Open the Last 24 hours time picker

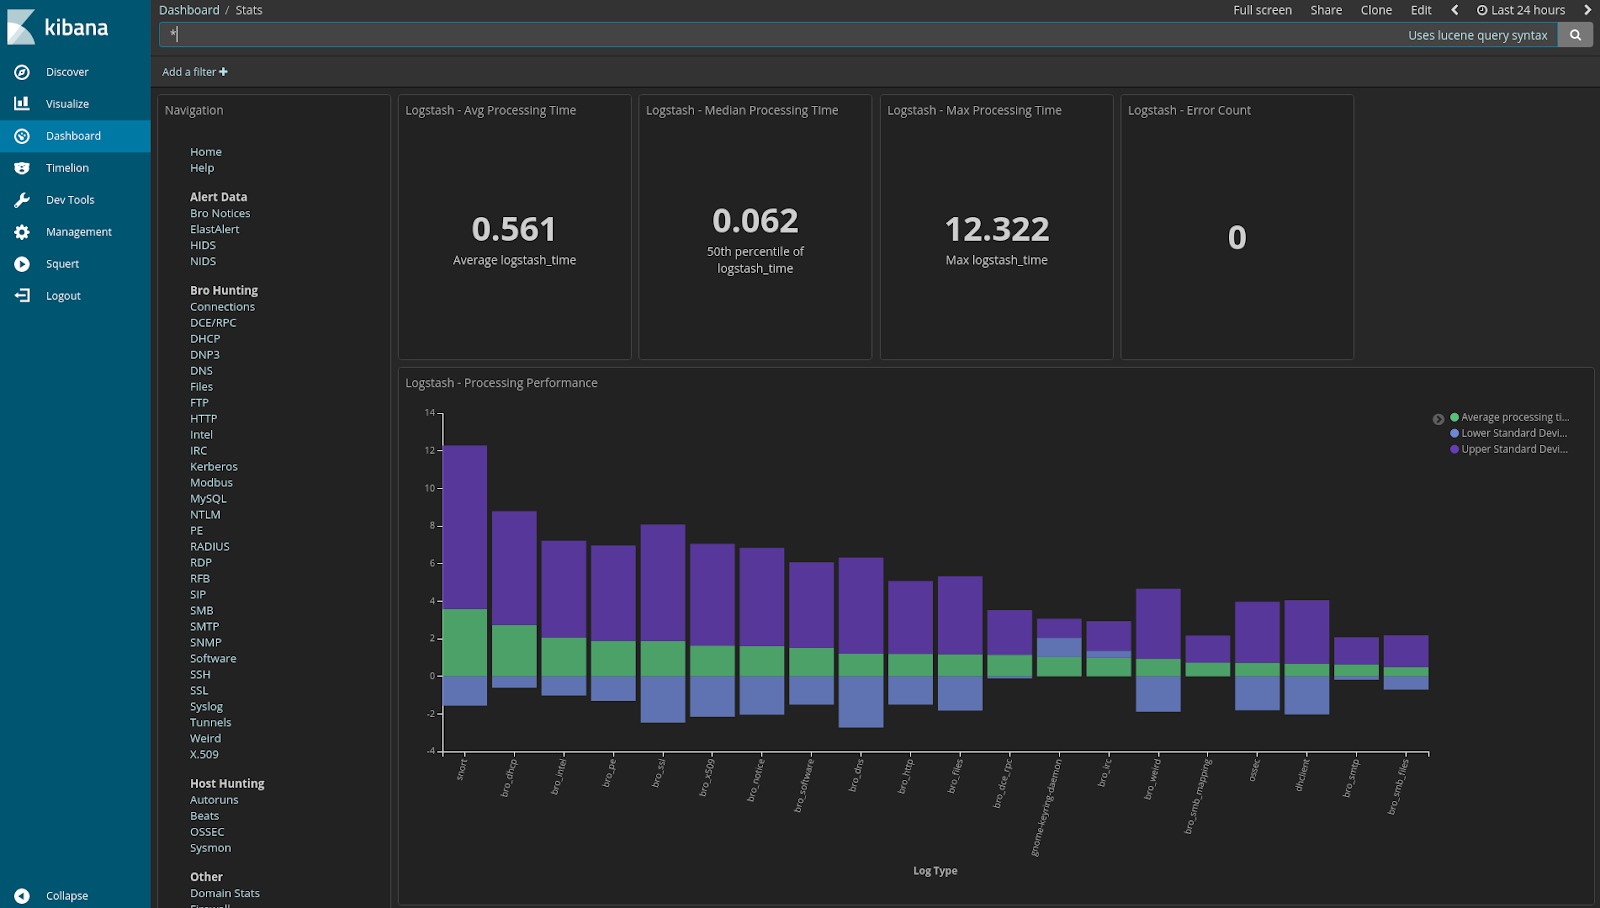1521,10
